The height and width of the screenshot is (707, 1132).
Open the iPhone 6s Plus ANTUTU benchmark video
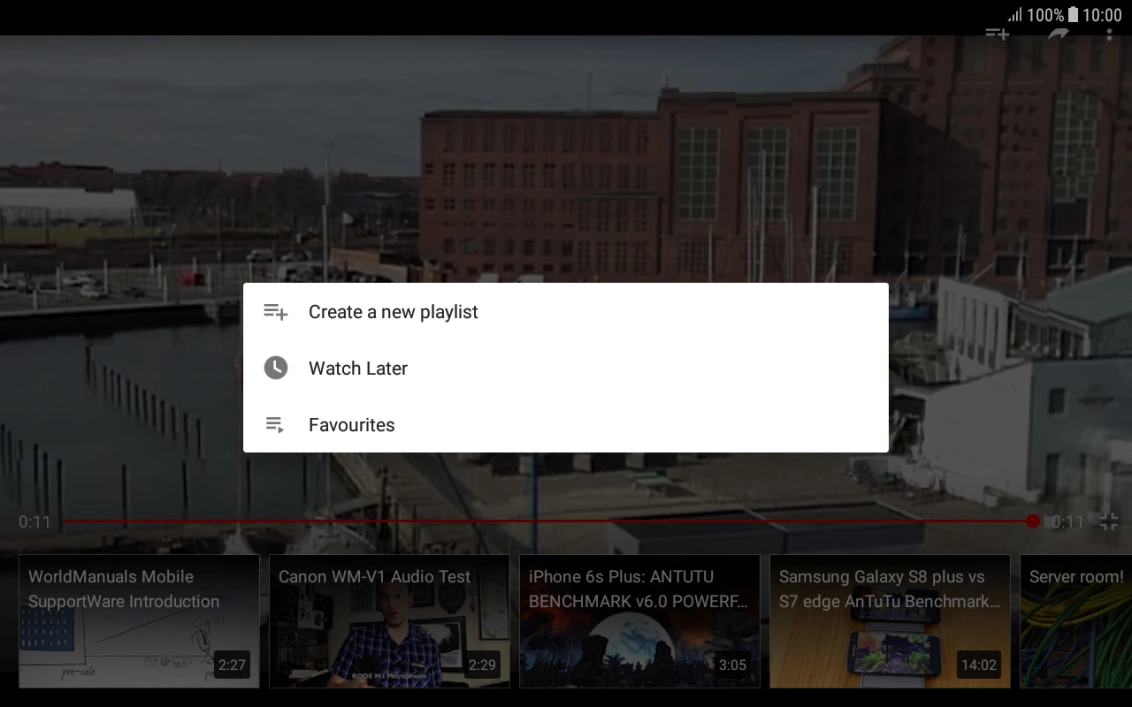coord(639,621)
